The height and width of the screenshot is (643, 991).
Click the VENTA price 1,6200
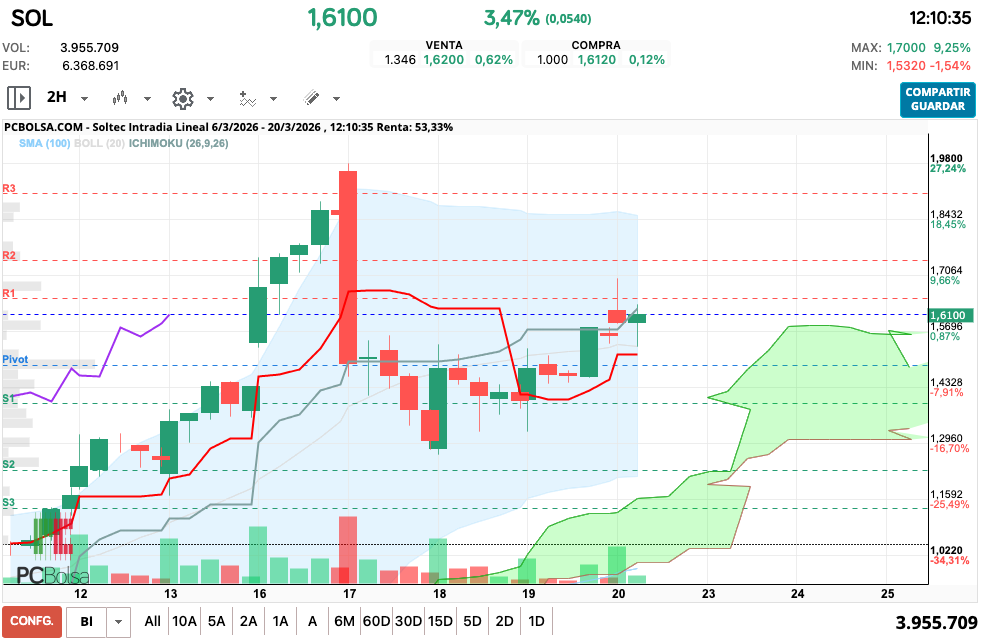coord(443,60)
